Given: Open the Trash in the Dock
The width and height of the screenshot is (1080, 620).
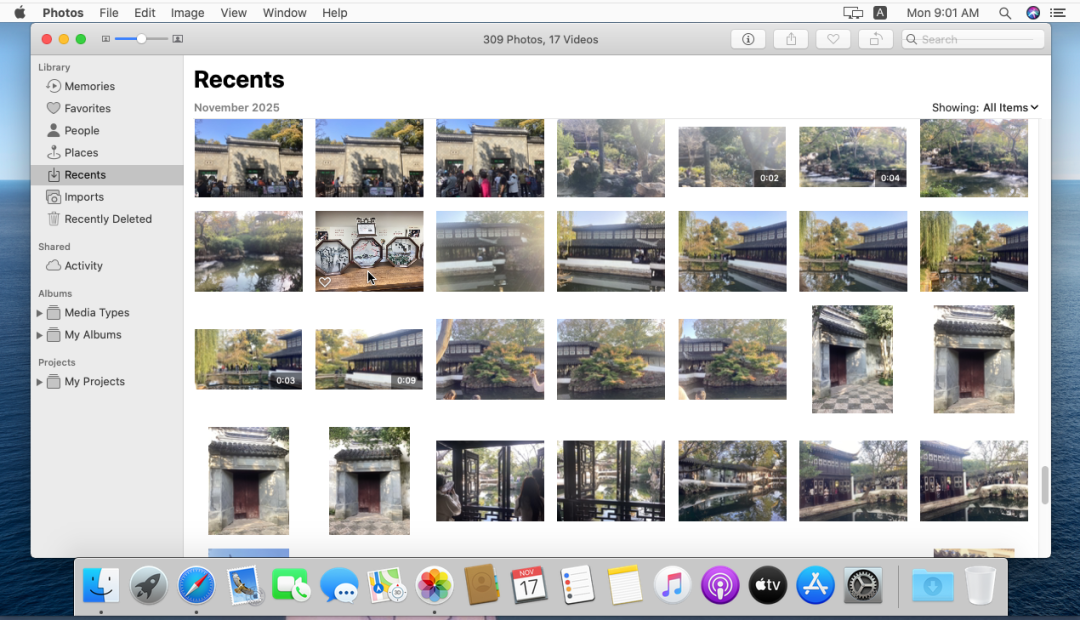Looking at the screenshot, I should coord(980,586).
